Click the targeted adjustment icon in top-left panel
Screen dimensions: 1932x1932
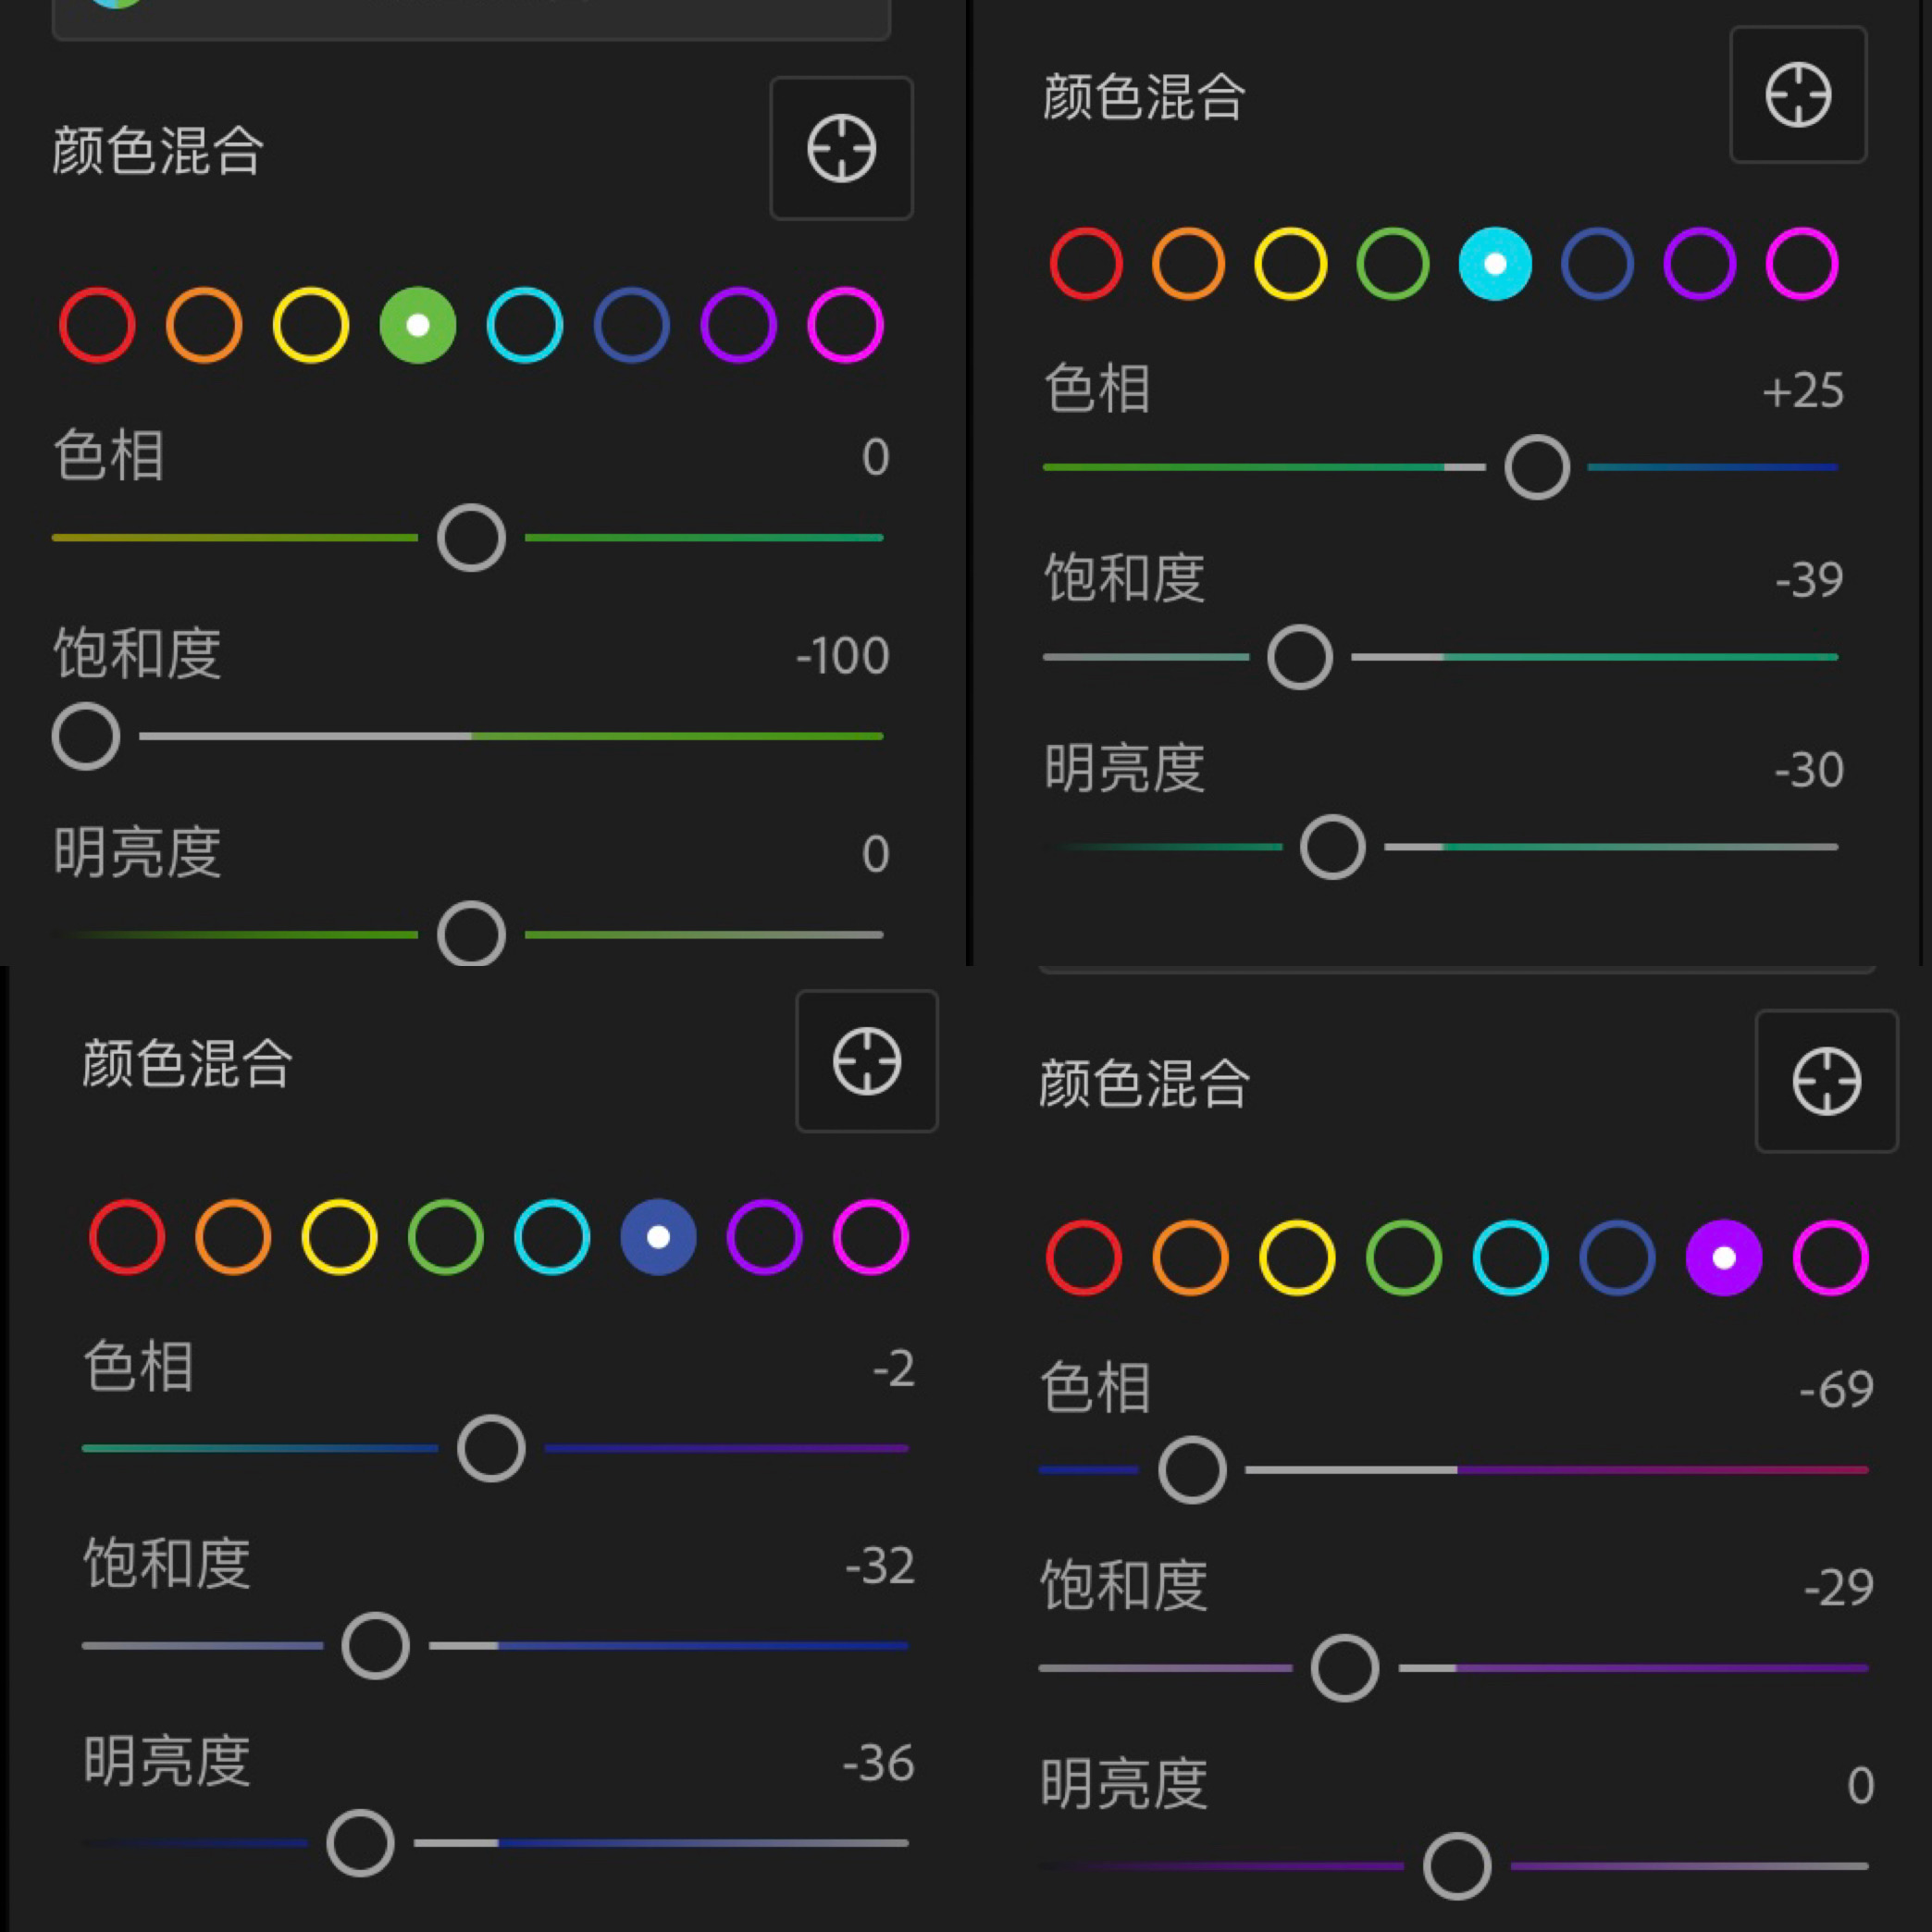pyautogui.click(x=841, y=148)
